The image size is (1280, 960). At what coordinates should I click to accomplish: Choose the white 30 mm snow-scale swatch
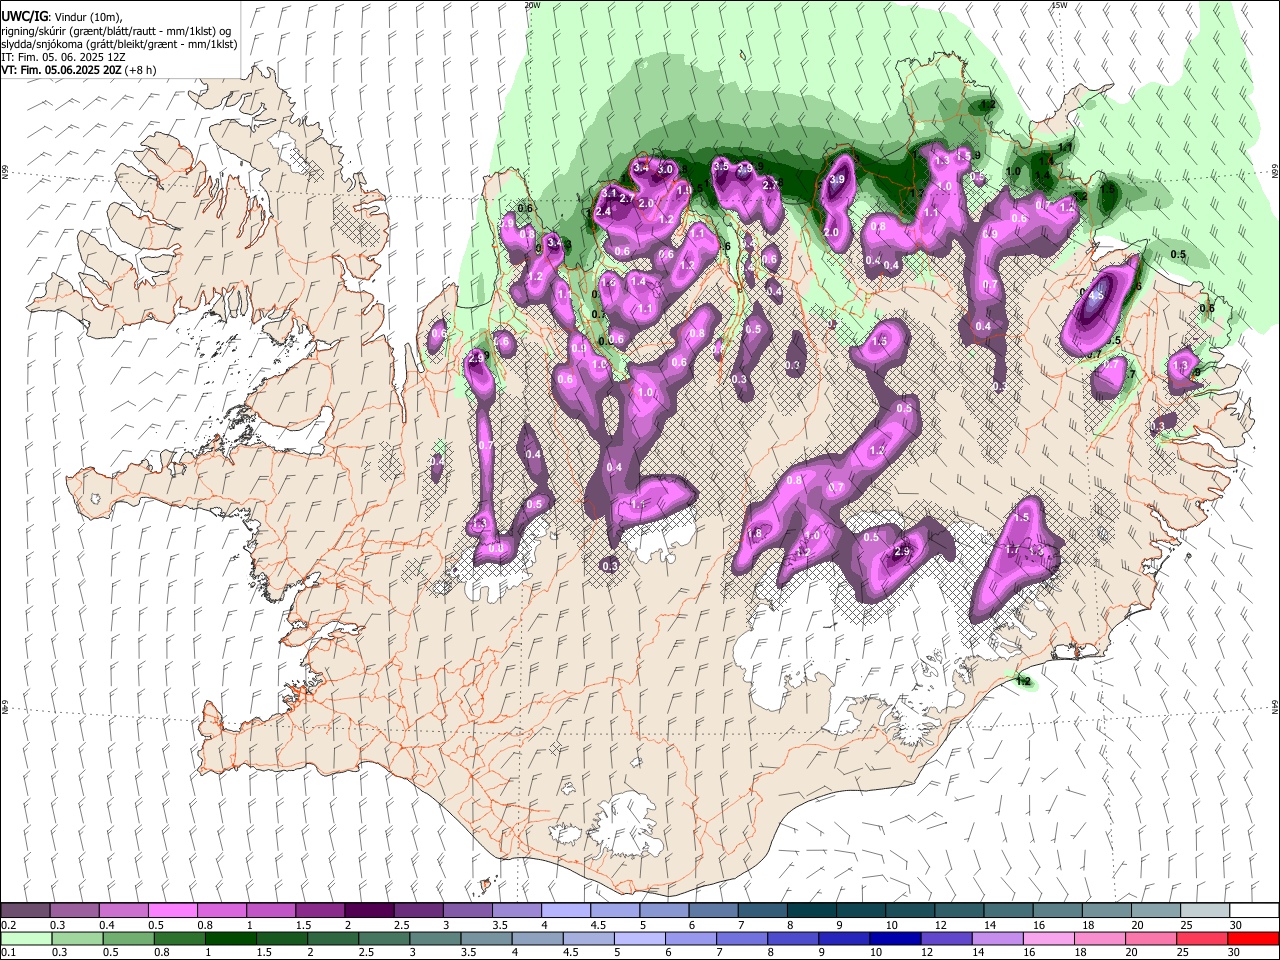pyautogui.click(x=1253, y=911)
